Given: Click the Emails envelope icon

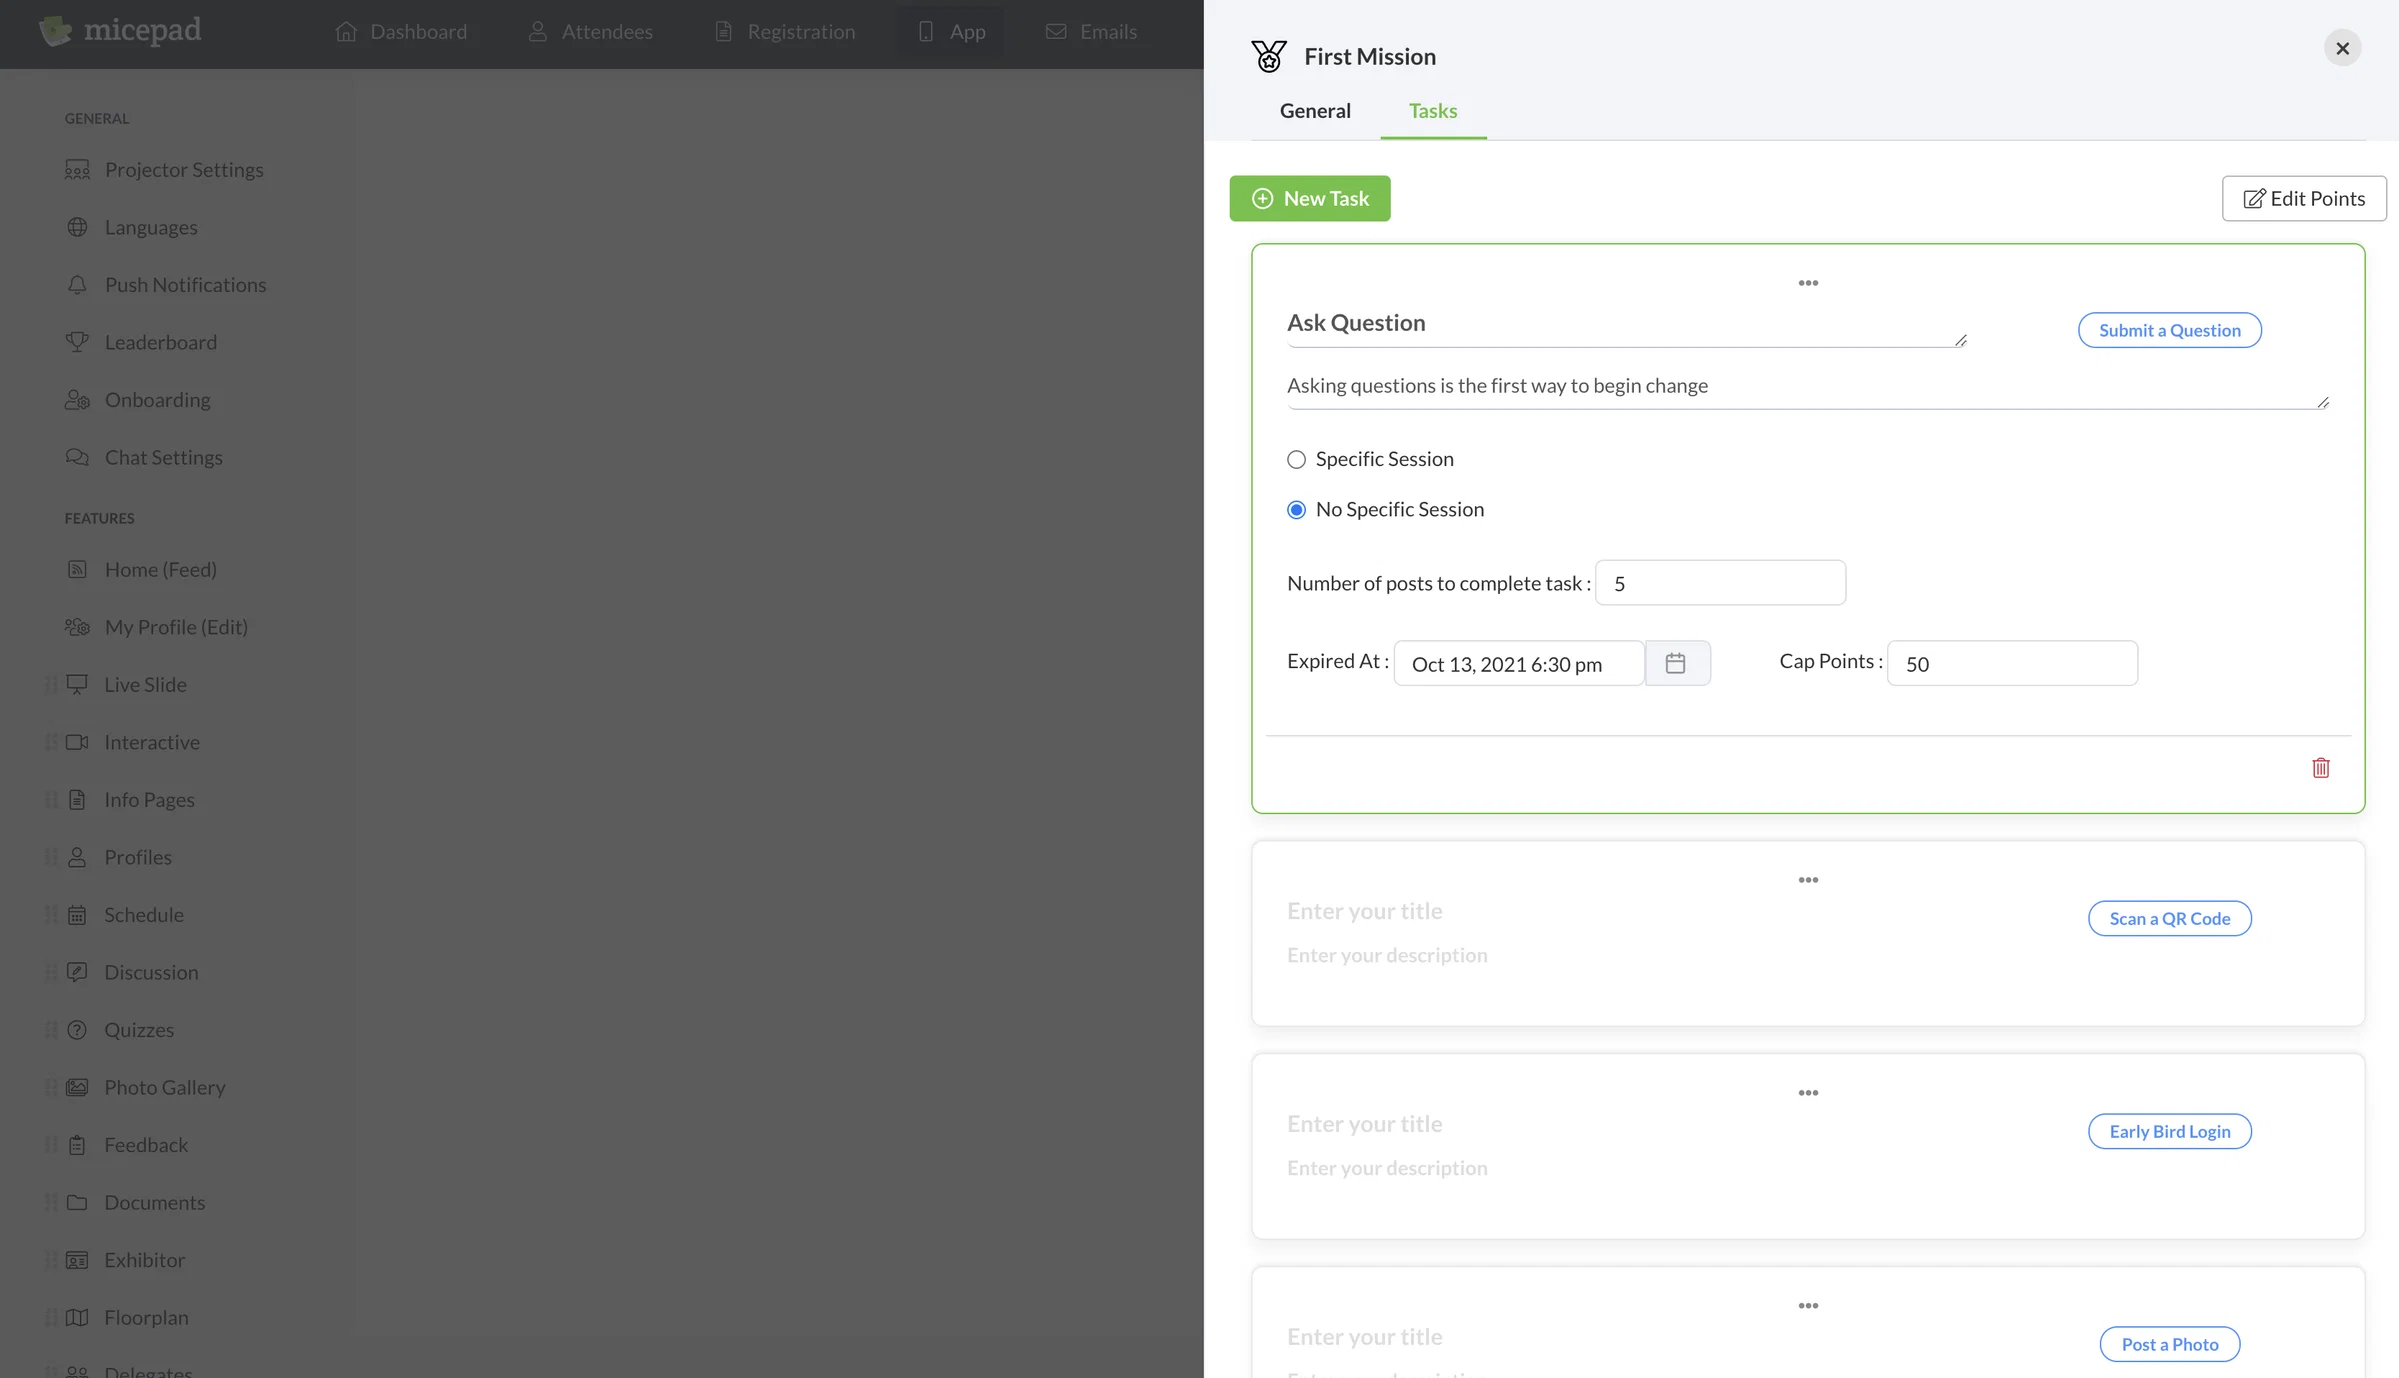Looking at the screenshot, I should click(x=1056, y=32).
